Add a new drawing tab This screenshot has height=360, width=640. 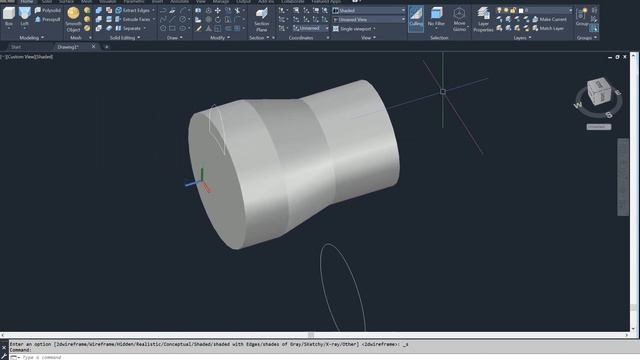click(107, 47)
